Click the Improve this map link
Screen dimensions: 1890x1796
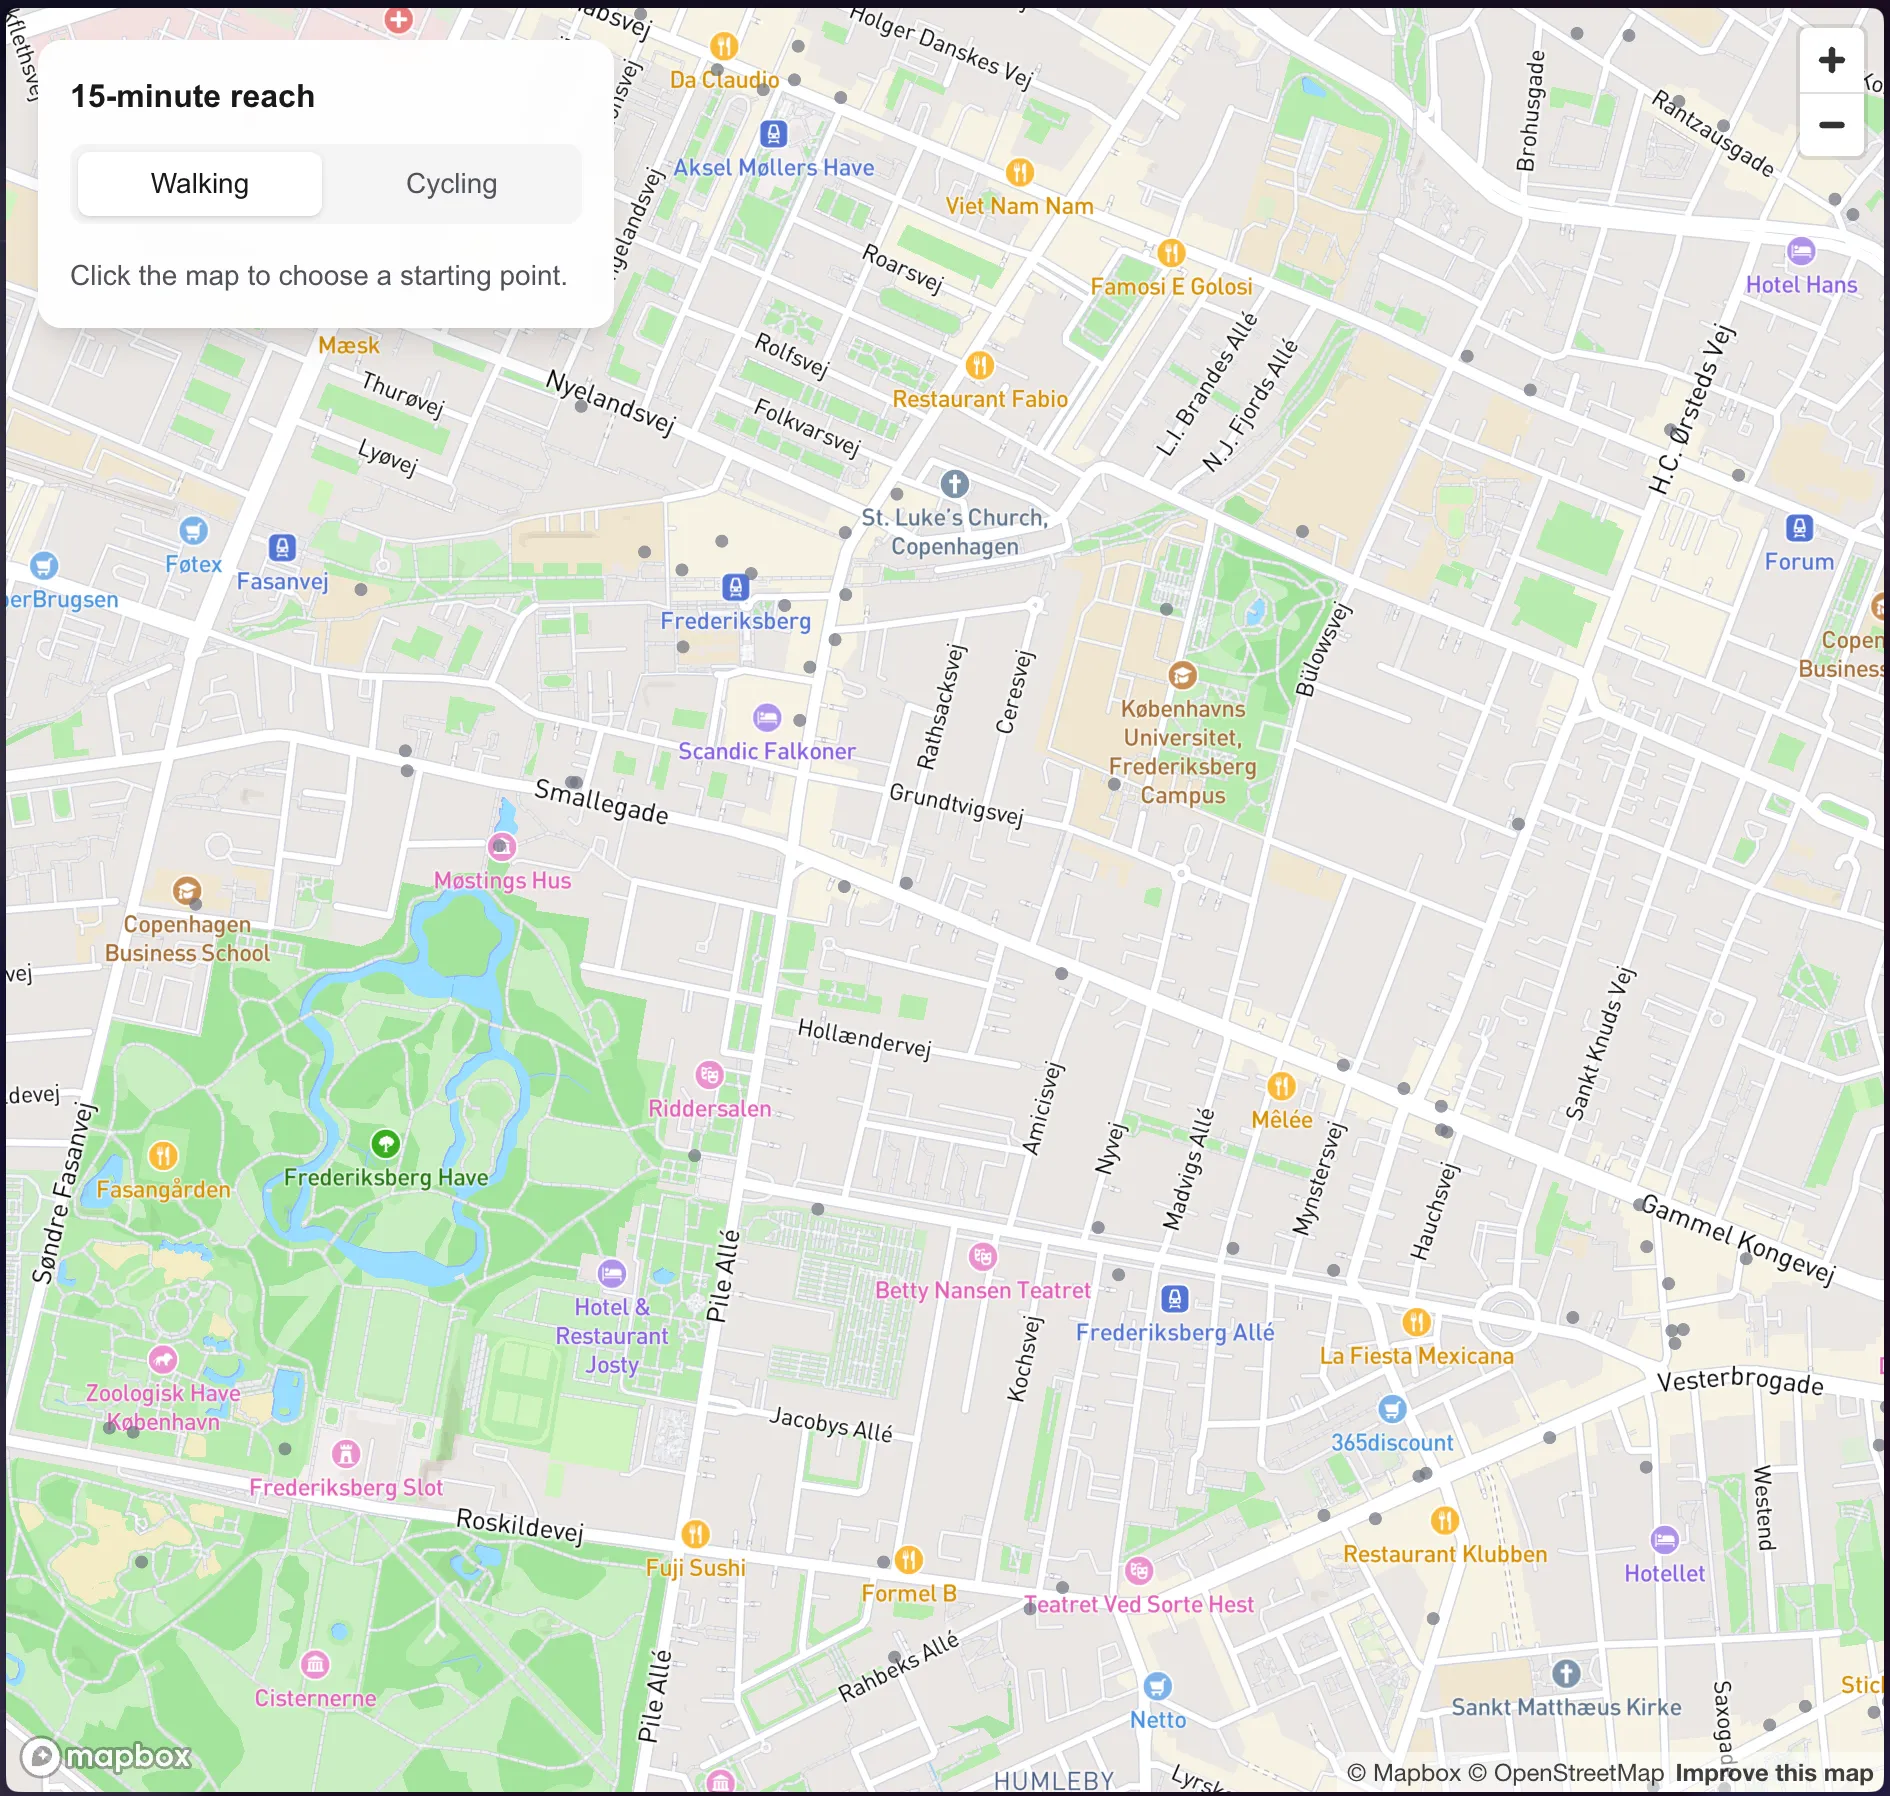tap(1774, 1773)
